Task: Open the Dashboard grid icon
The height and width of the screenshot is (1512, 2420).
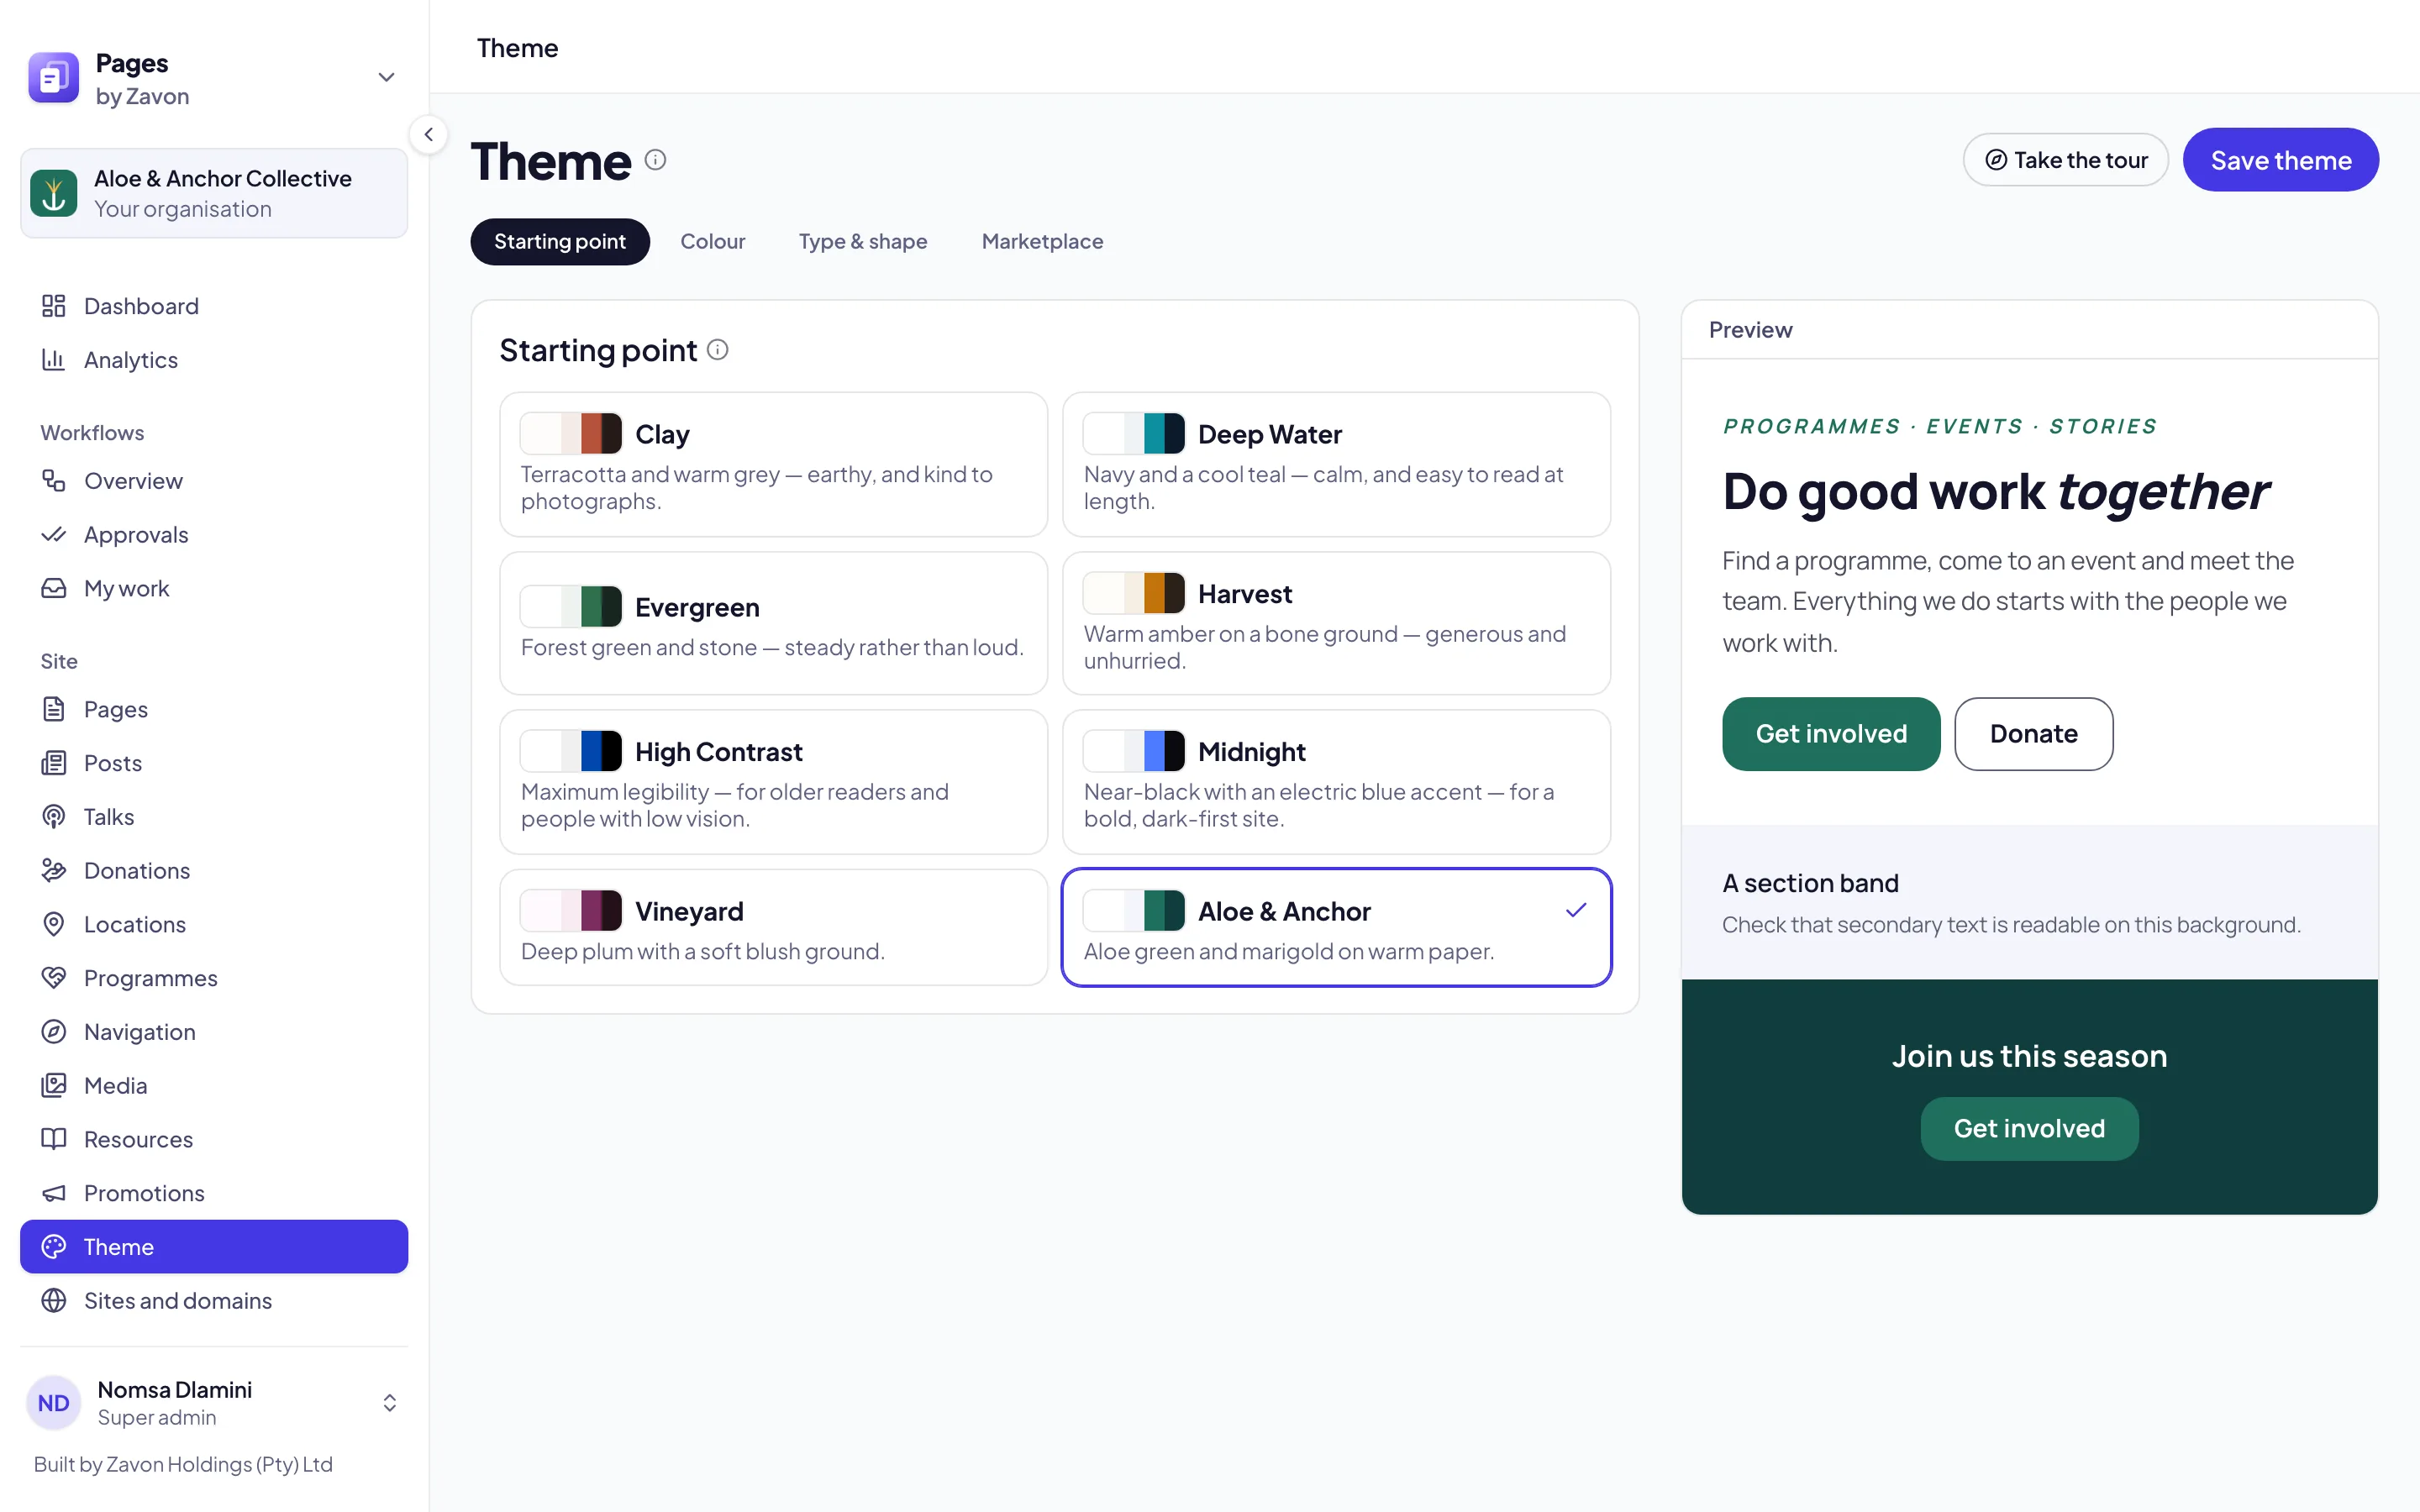Action: tap(54, 306)
